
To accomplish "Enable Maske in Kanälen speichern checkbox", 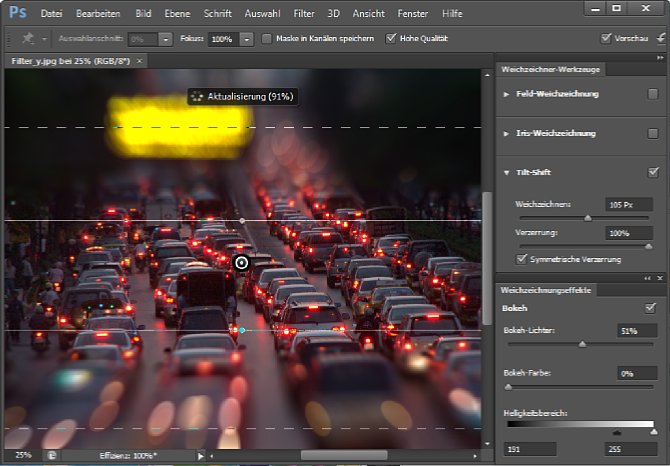I will [267, 38].
